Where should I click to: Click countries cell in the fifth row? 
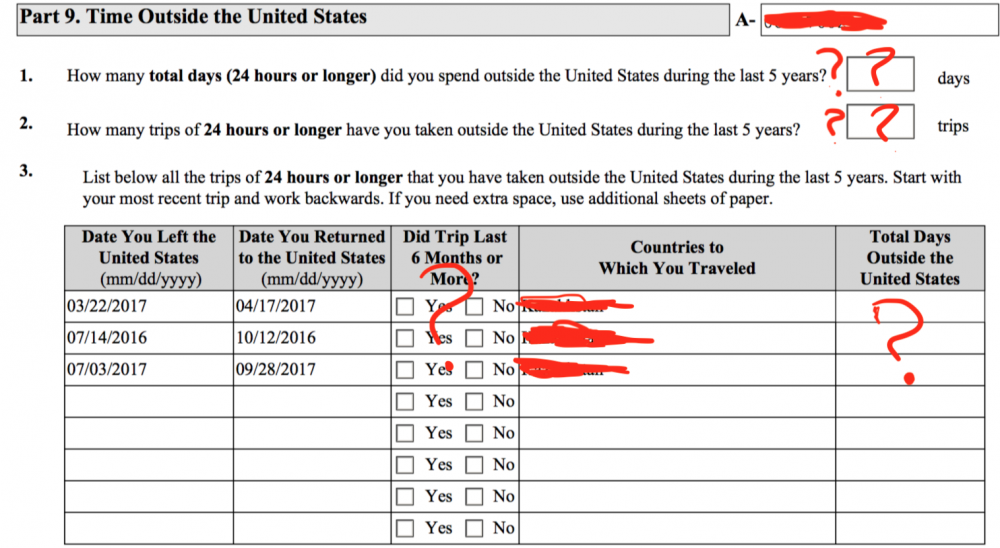click(677, 433)
